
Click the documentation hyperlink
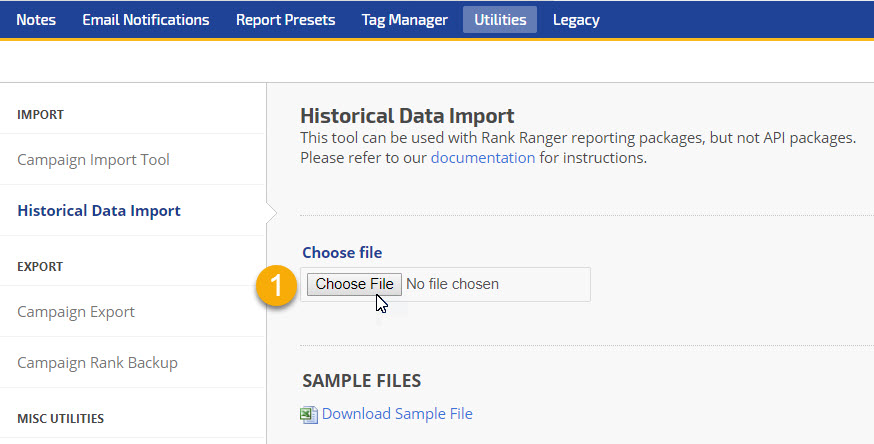[x=482, y=157]
